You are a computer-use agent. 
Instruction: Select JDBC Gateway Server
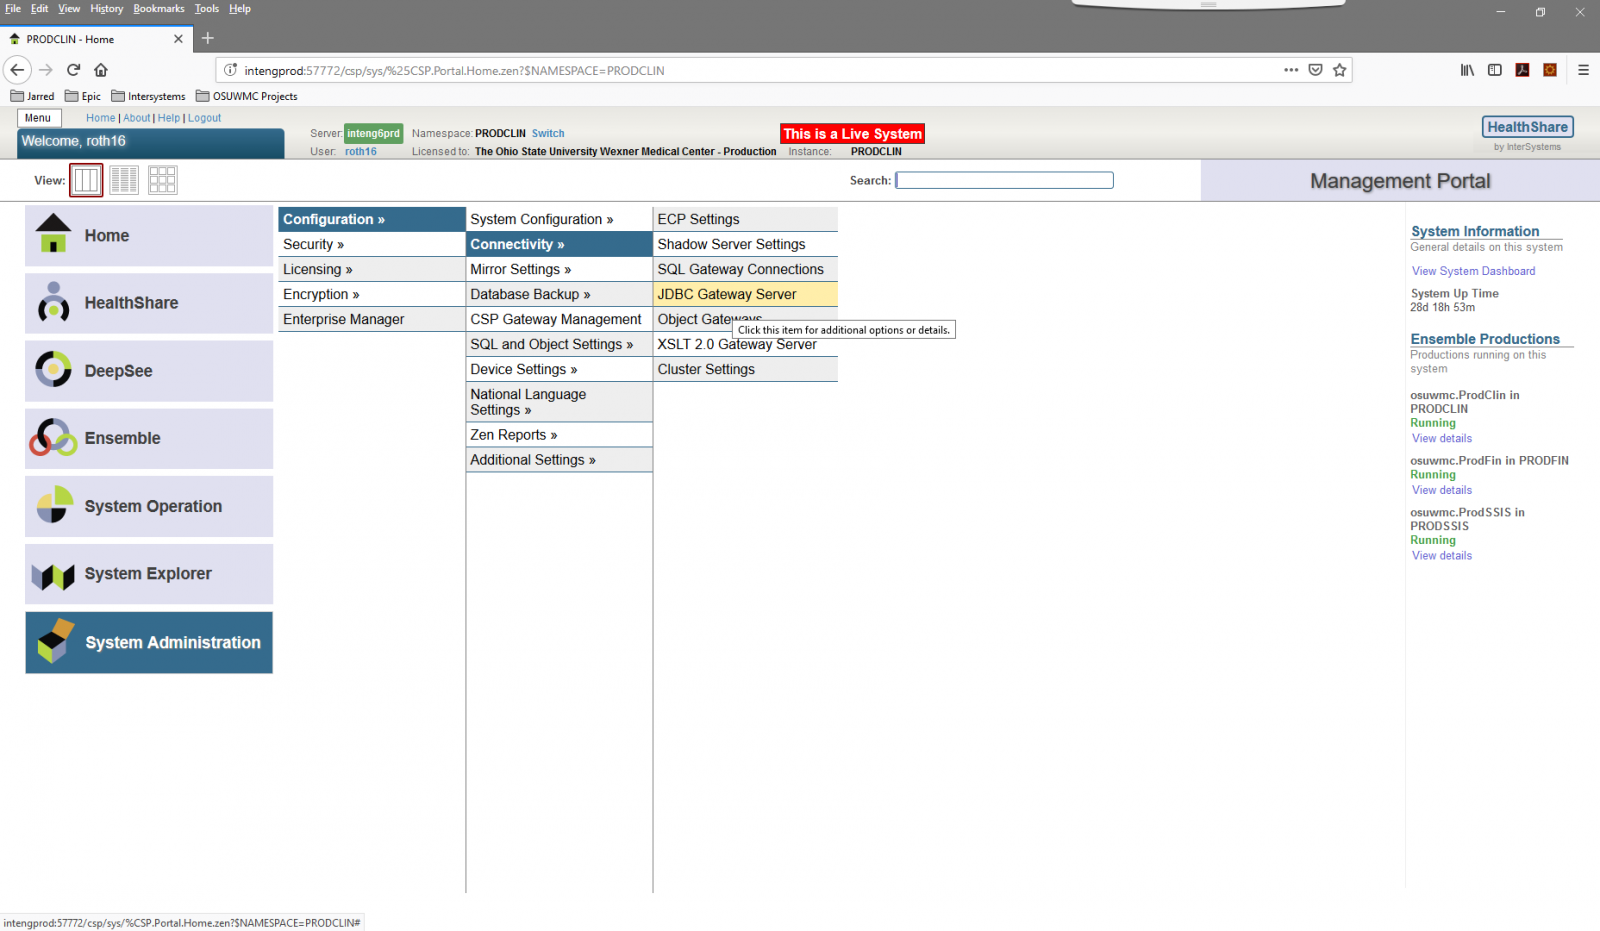coord(746,294)
